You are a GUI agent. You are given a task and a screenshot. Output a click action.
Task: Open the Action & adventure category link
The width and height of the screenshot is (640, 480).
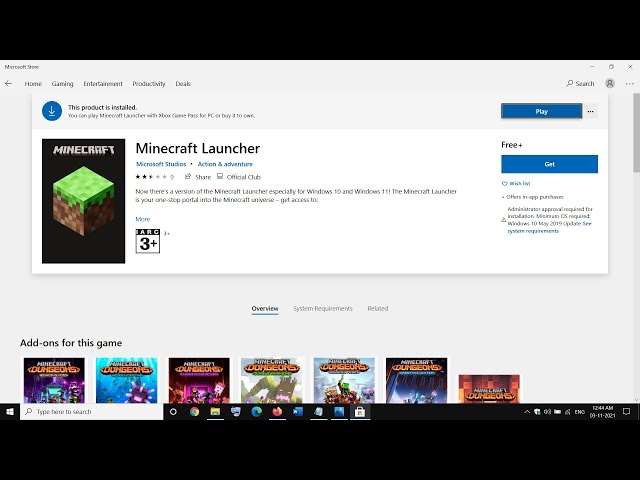click(225, 164)
